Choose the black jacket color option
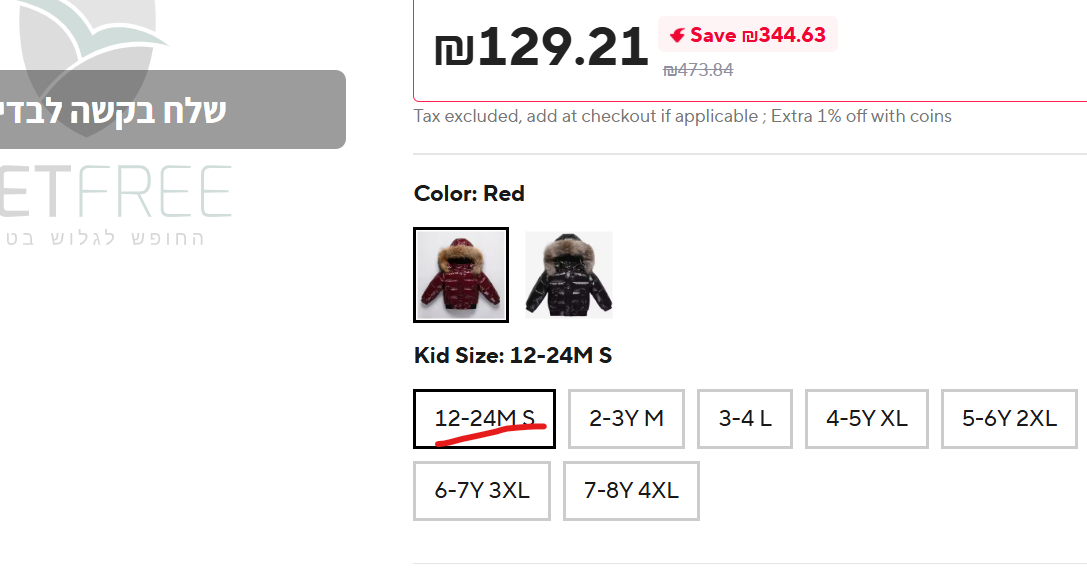This screenshot has width=1087, height=580. click(x=568, y=275)
